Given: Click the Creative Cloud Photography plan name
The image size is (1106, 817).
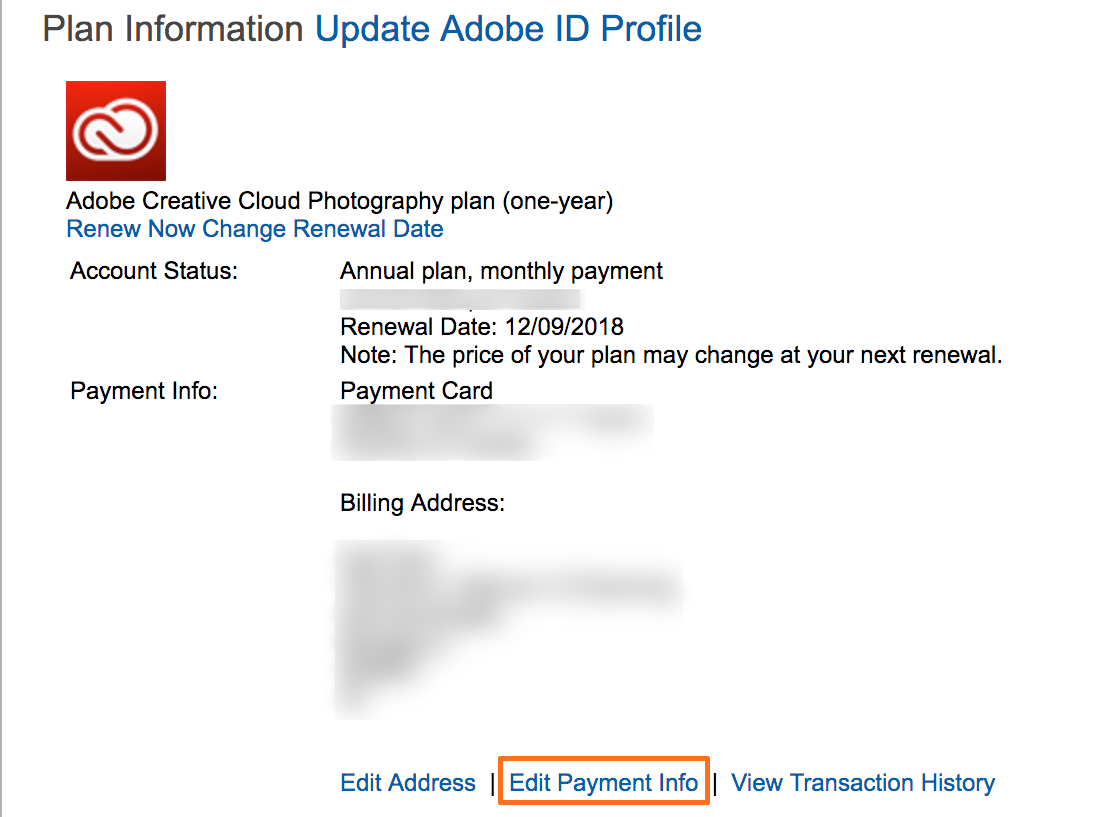Looking at the screenshot, I should (x=339, y=201).
